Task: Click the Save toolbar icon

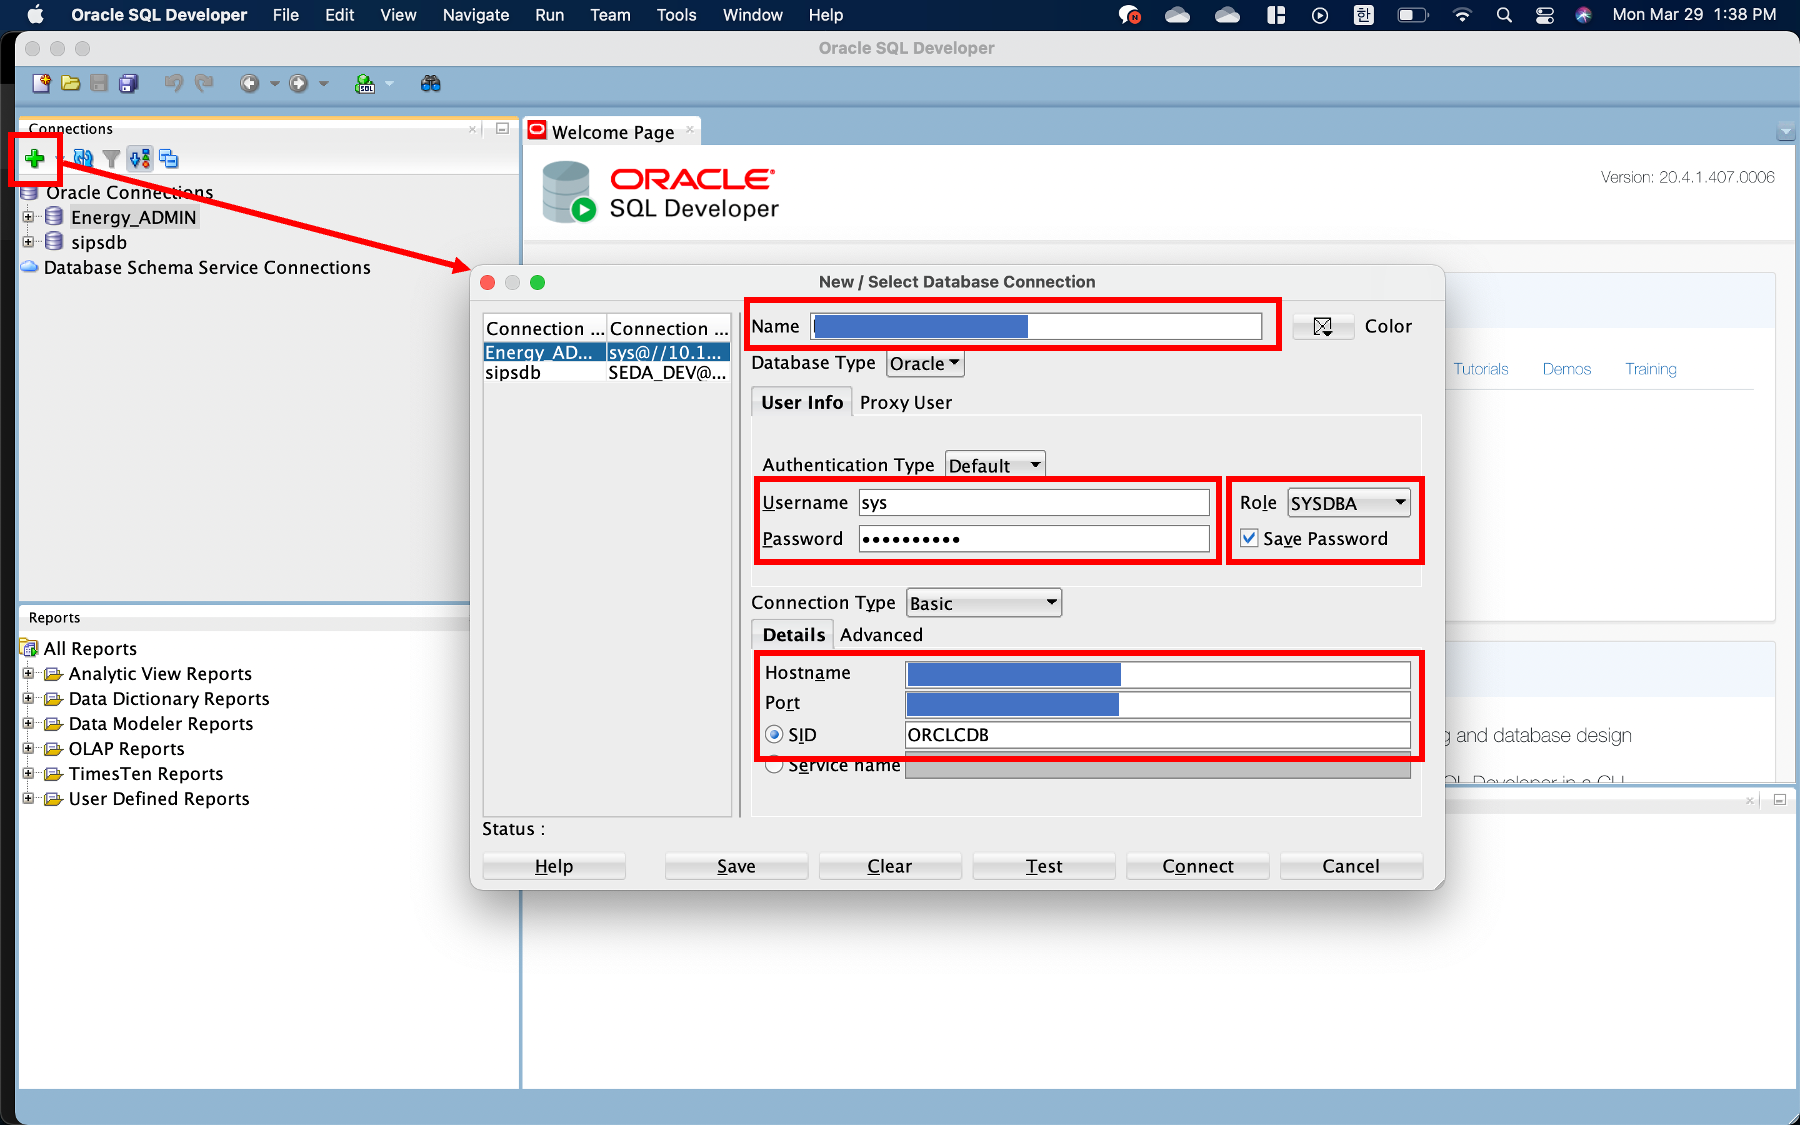Action: click(x=99, y=84)
